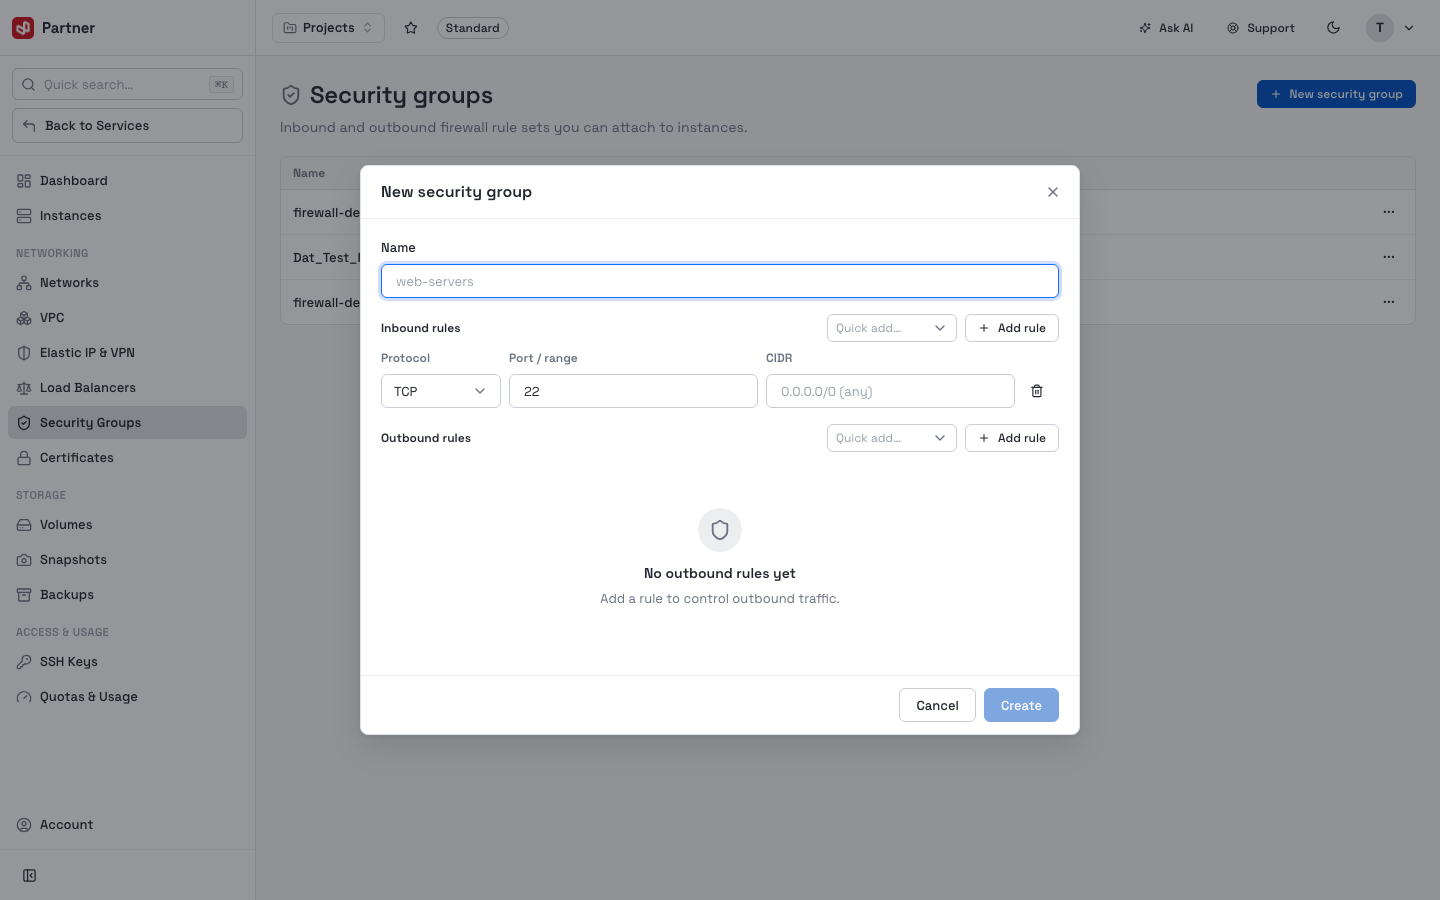
Task: Click the Load Balancers scale icon
Action: (24, 388)
